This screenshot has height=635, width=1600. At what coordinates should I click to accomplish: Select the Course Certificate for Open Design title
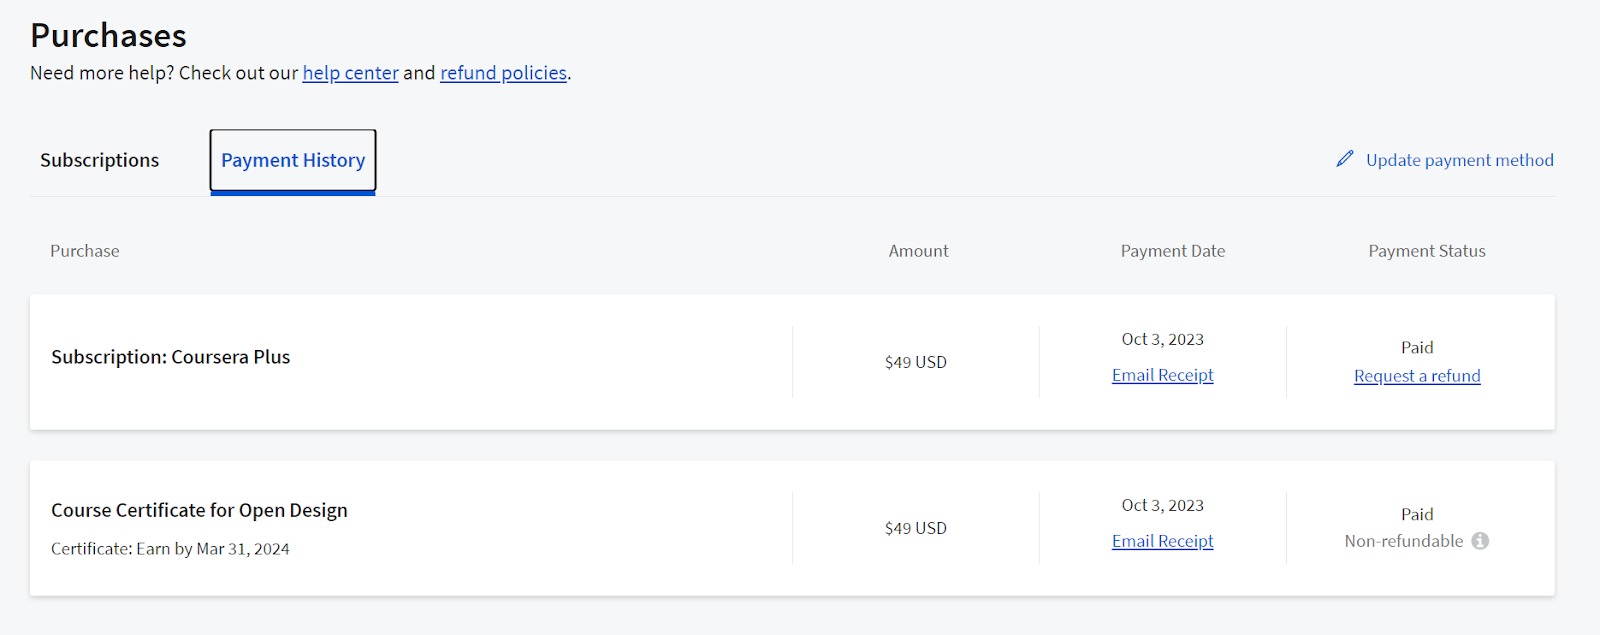[x=199, y=510]
